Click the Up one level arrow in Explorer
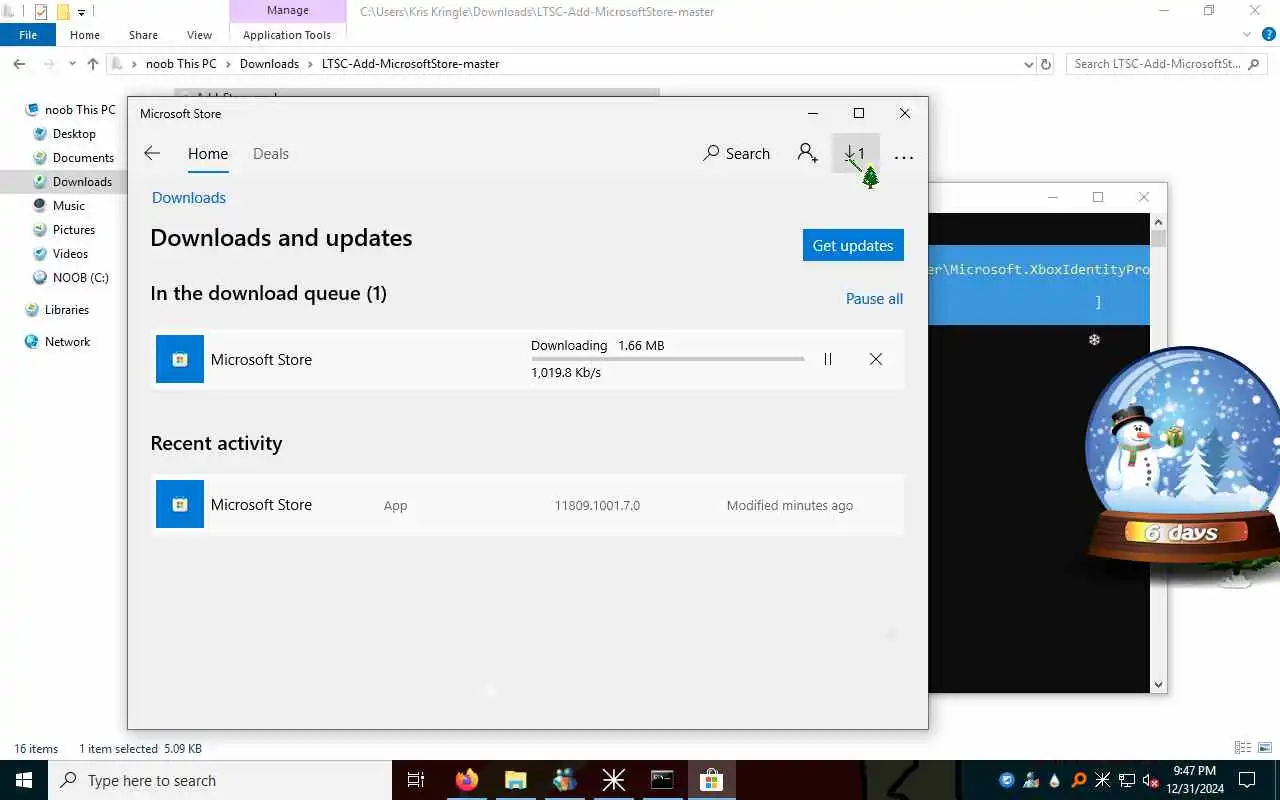1280x800 pixels. (93, 64)
